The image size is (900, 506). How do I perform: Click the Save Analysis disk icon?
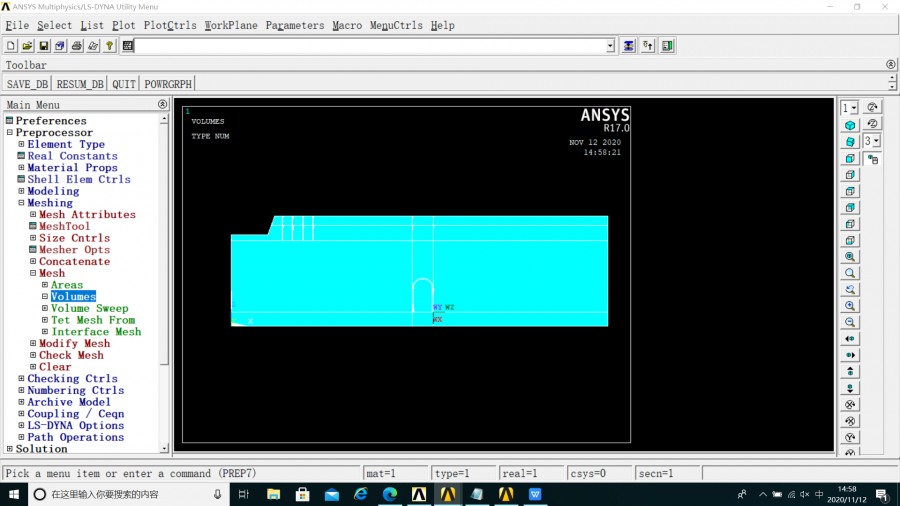tap(44, 46)
